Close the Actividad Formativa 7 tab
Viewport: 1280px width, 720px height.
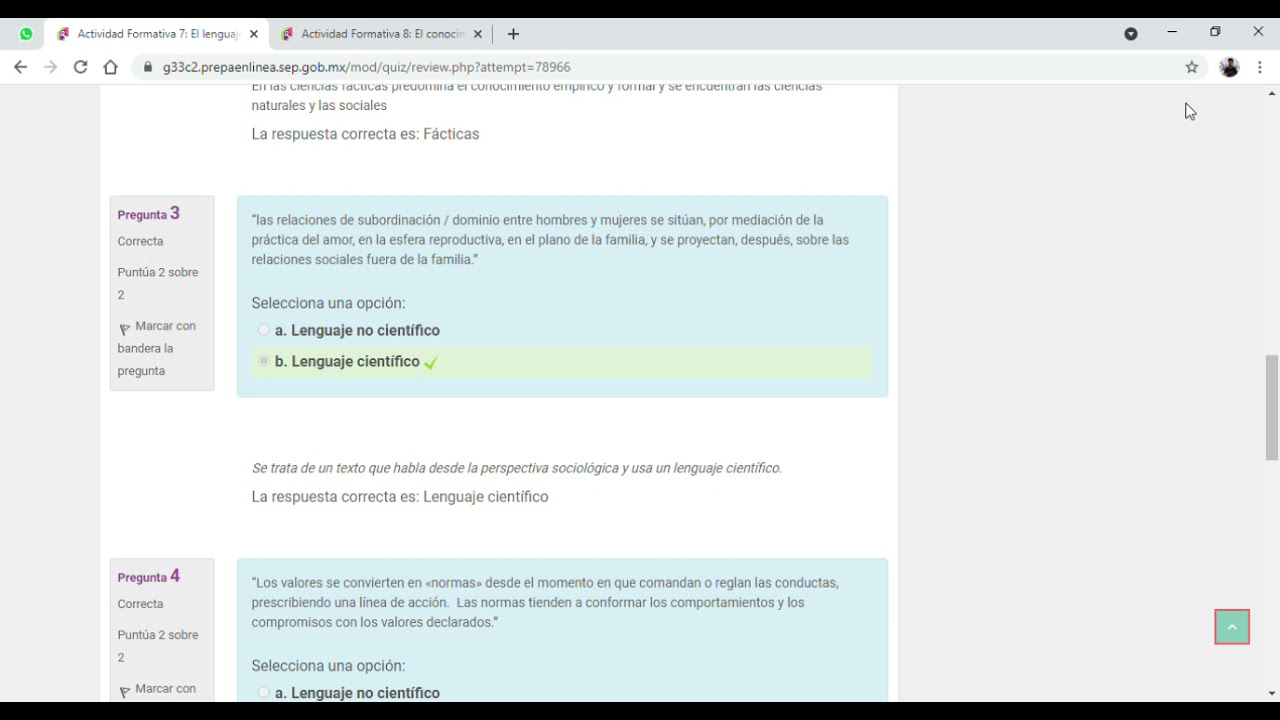click(253, 34)
